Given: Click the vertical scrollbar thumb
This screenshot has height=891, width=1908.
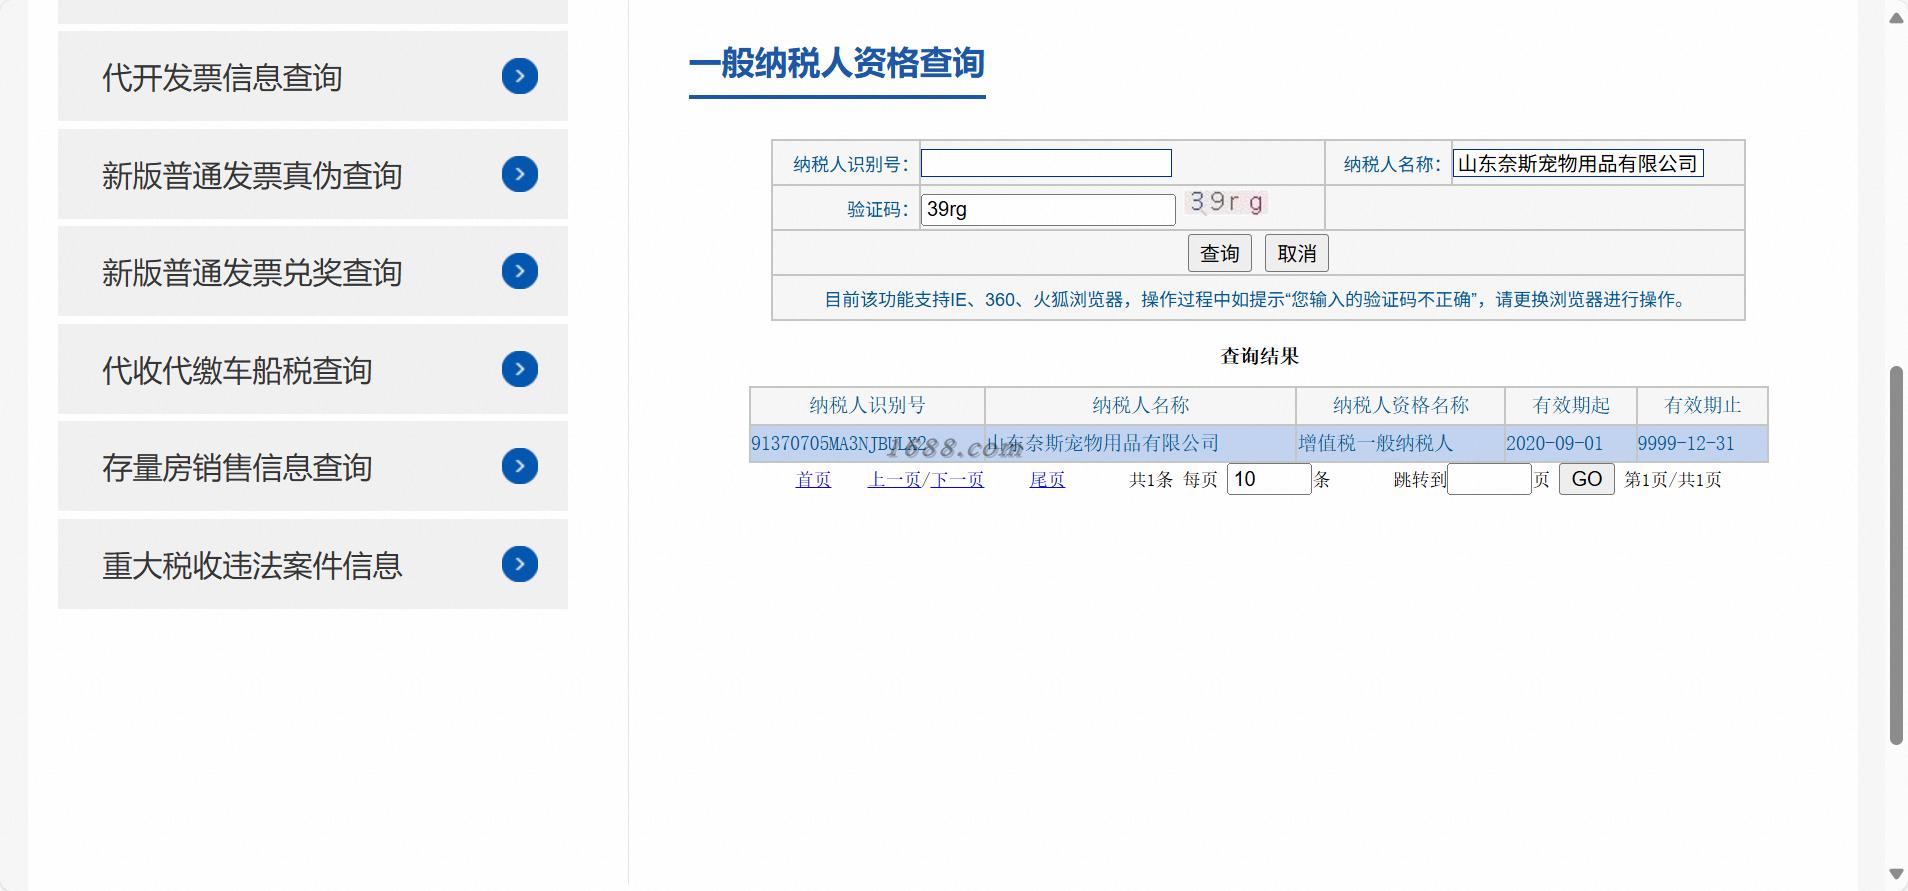Looking at the screenshot, I should click(1896, 555).
